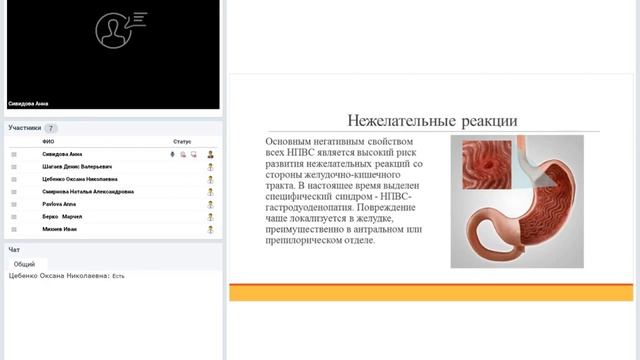Click chat message from Цебенко Оксана Николаевна
The height and width of the screenshot is (360, 640).
tap(67, 276)
